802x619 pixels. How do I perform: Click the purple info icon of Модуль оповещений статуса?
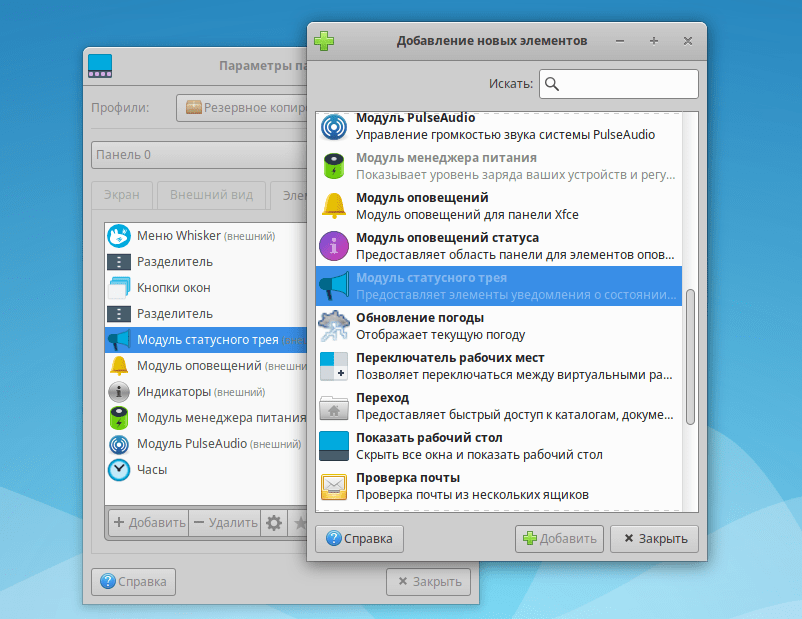333,246
